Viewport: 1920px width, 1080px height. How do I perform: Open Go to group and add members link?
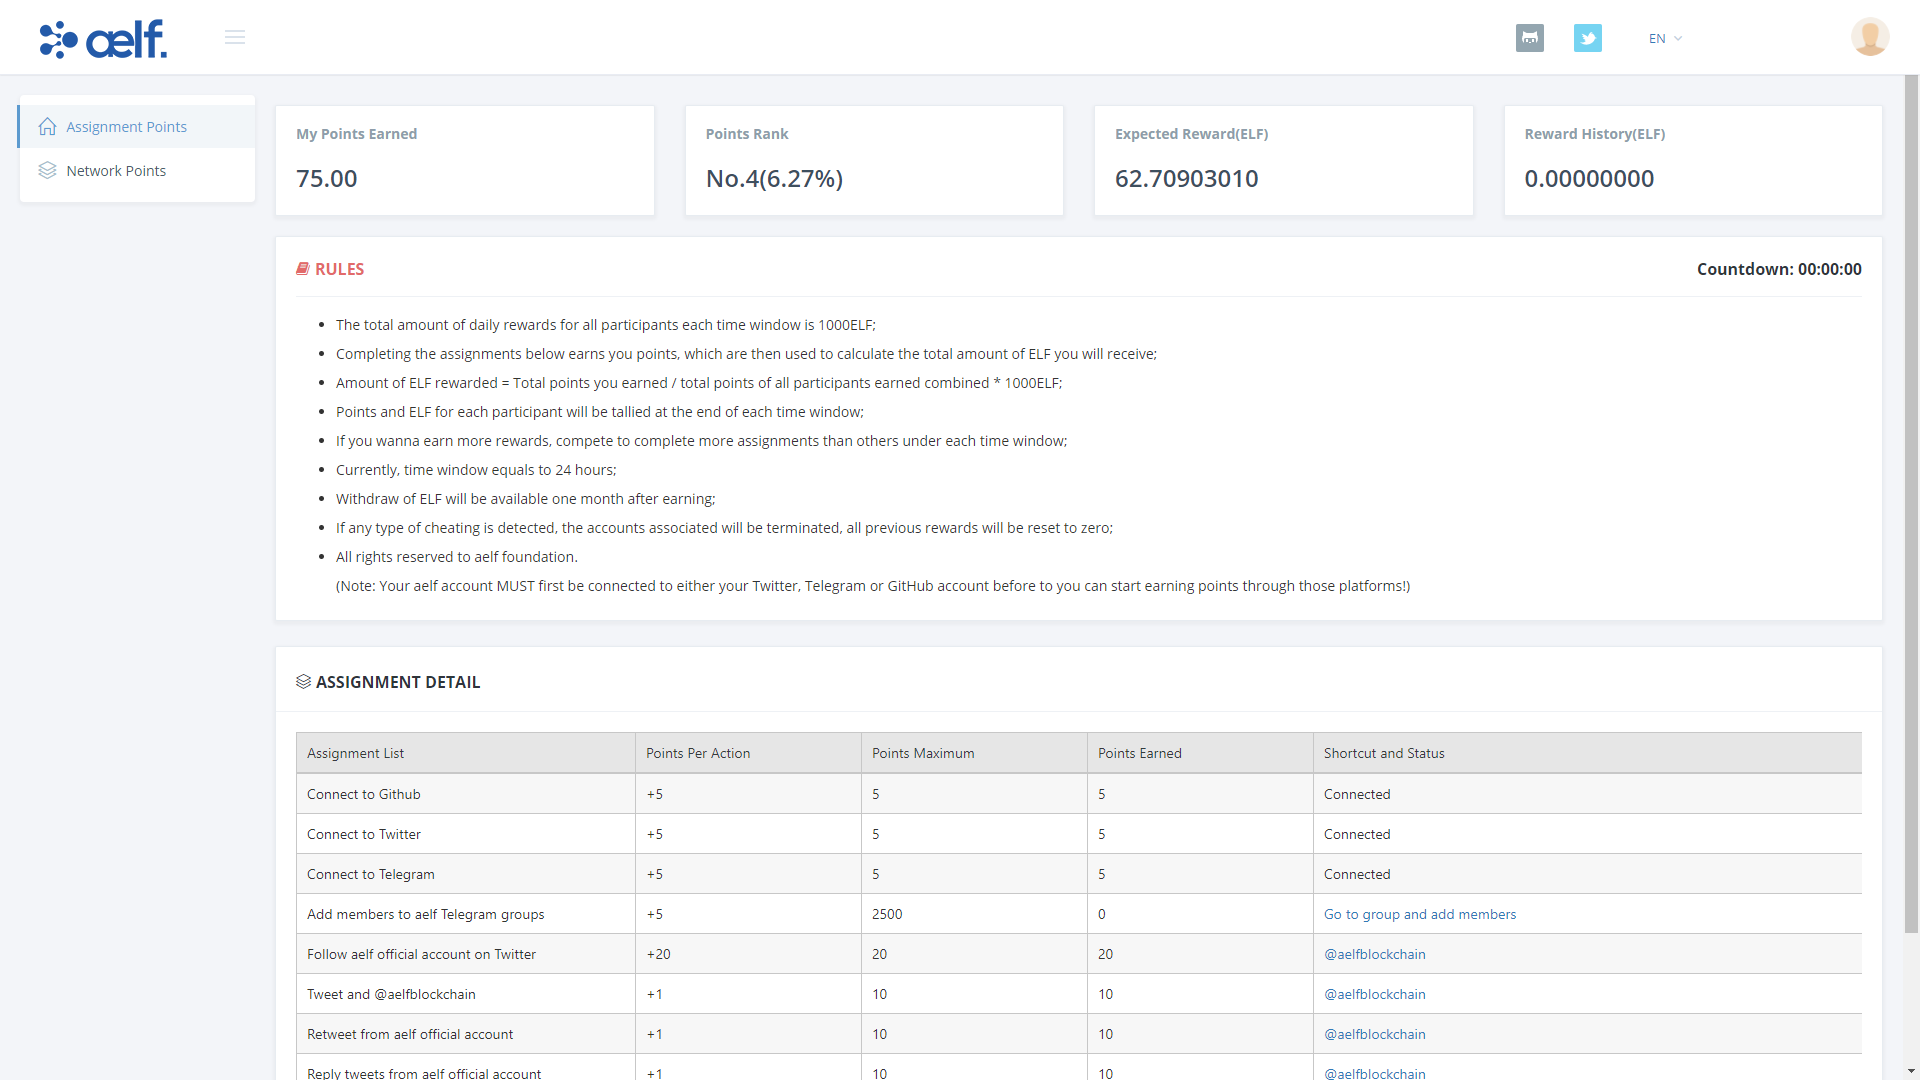coord(1419,914)
